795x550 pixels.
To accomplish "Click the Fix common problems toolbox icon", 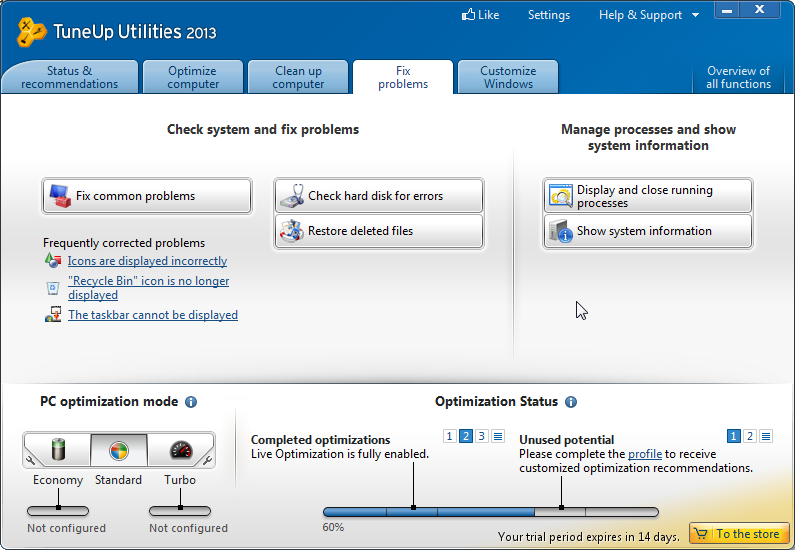I will tap(60, 196).
